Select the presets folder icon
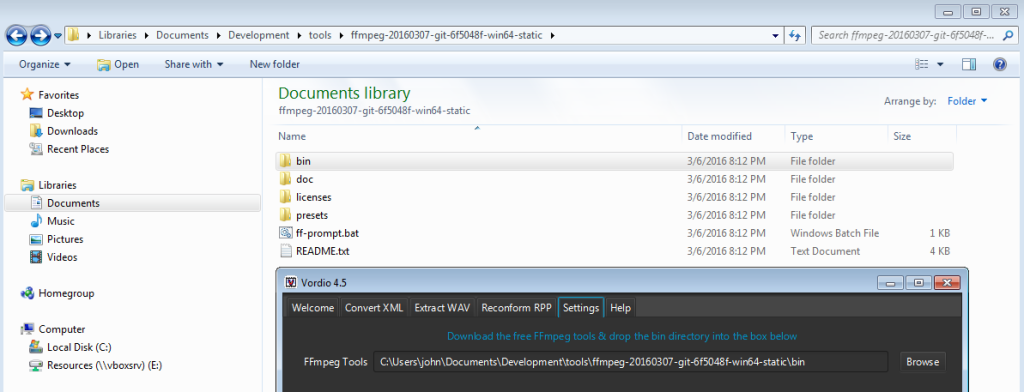1024x392 pixels. click(285, 215)
